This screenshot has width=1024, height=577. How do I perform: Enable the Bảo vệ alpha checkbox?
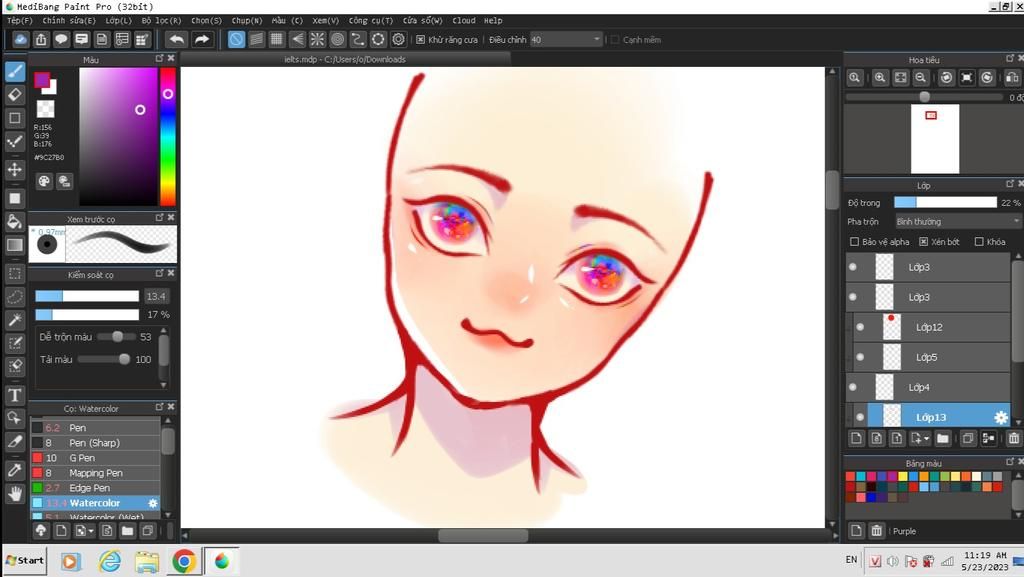click(x=854, y=242)
